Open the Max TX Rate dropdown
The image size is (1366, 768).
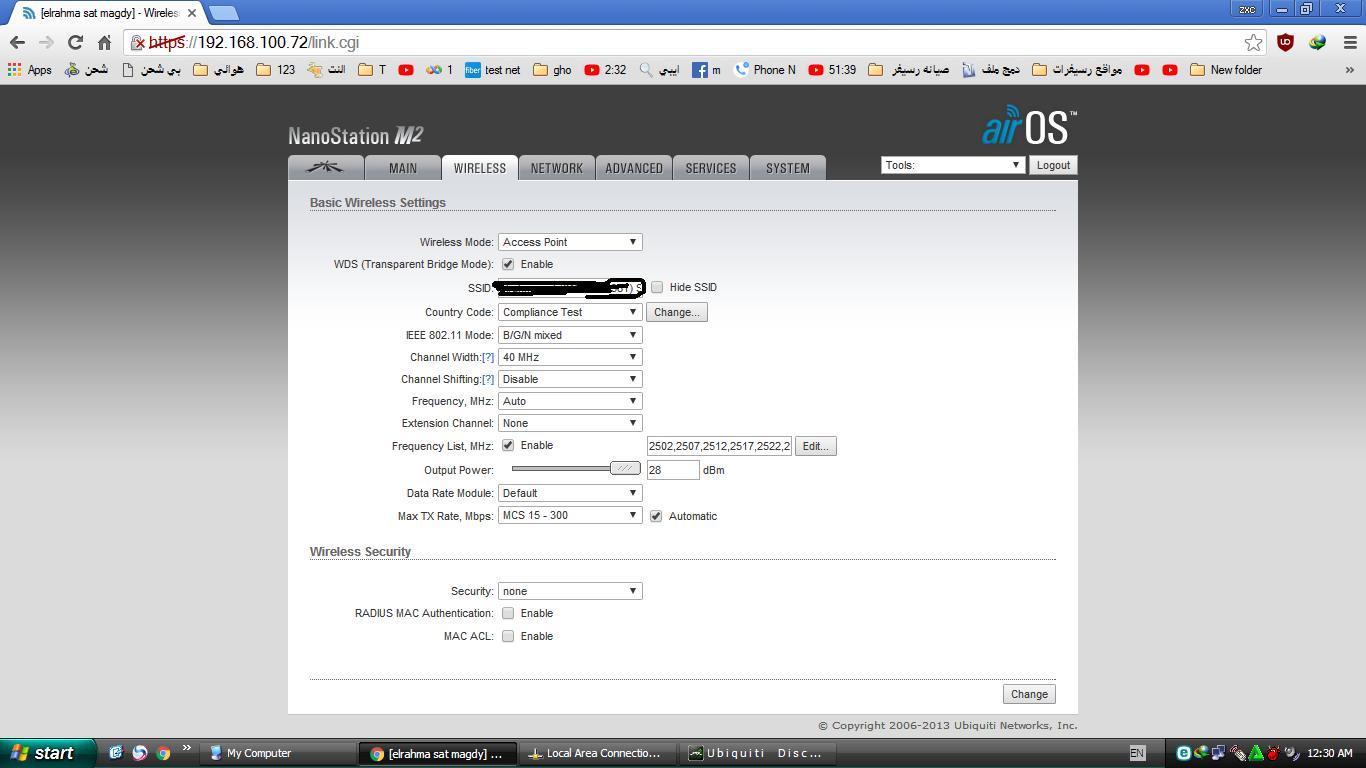point(570,515)
